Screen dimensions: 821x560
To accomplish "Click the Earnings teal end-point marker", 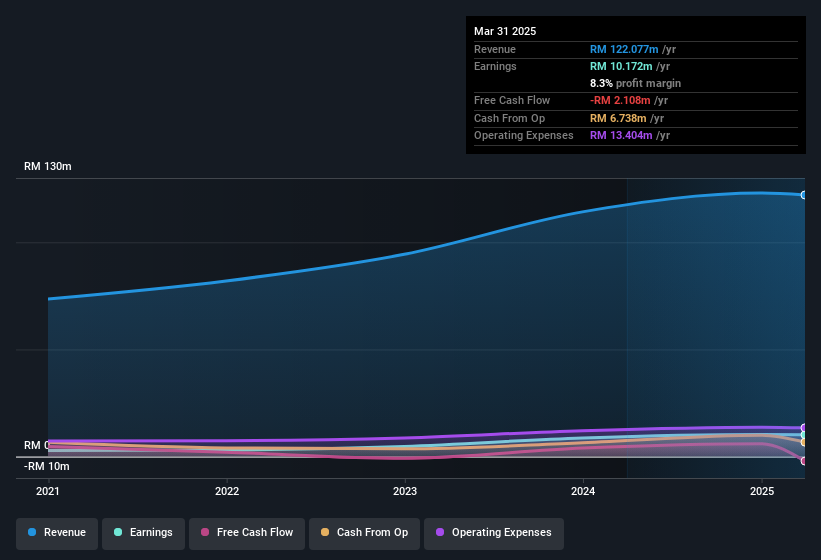I will (x=804, y=435).
